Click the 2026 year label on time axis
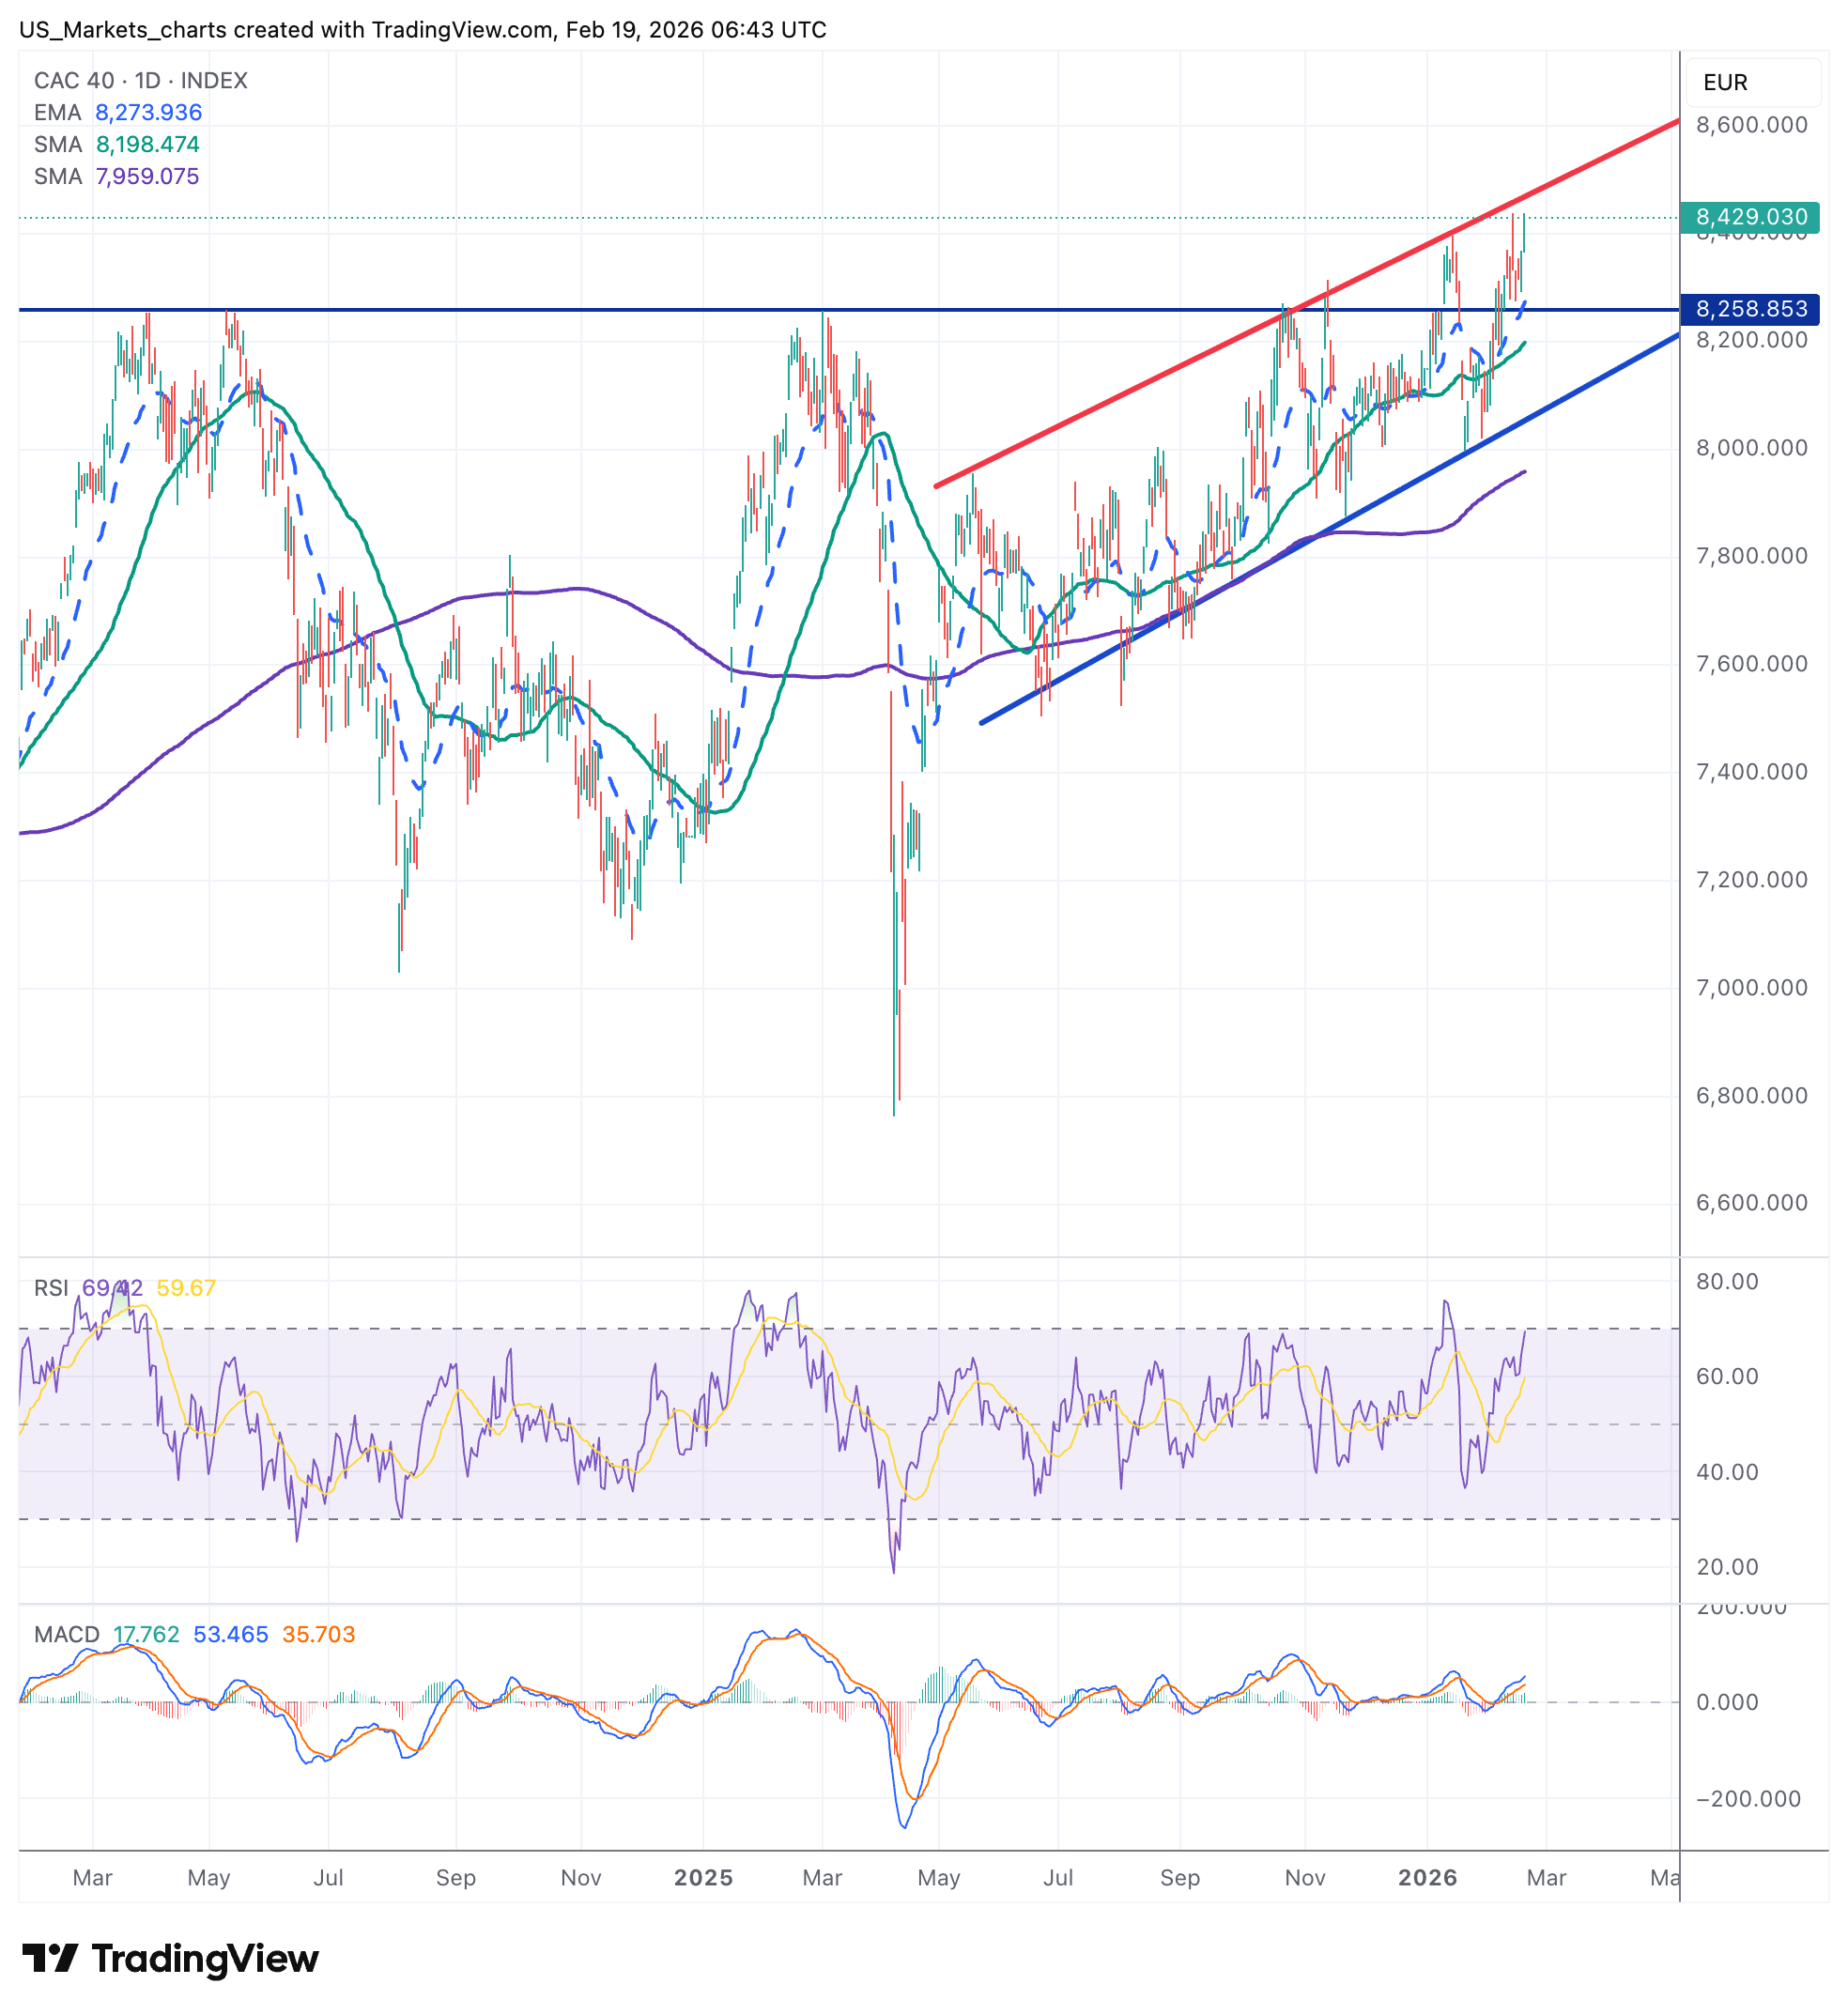This screenshot has height=2015, width=1848. click(x=1427, y=1878)
